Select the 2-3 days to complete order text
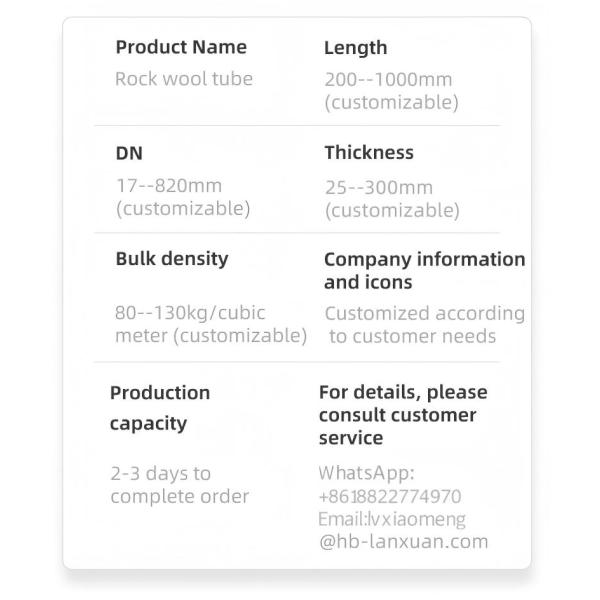The height and width of the screenshot is (600, 600). 179,484
